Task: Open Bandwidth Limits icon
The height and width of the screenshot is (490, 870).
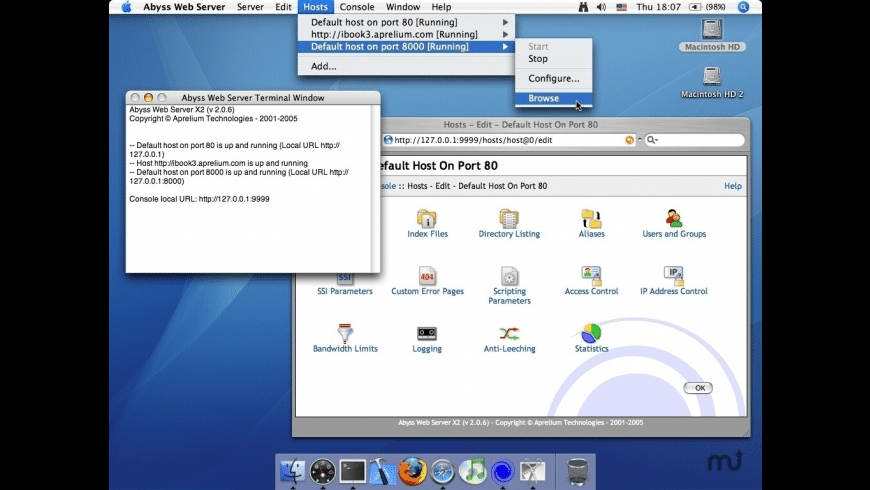Action: coord(345,333)
